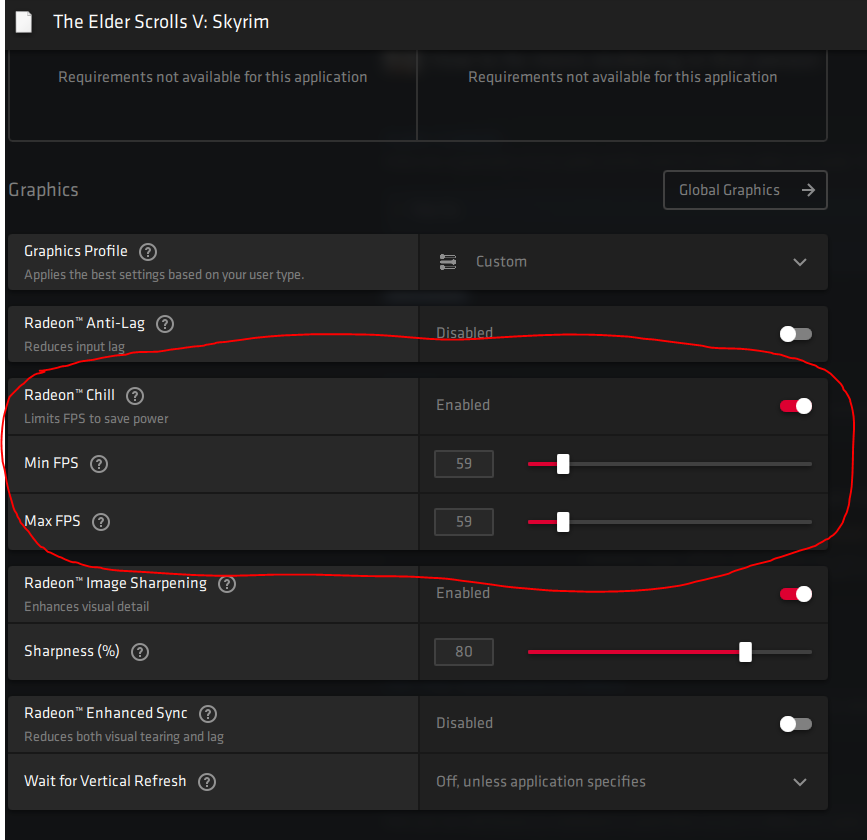867x840 pixels.
Task: Click the Max FPS question mark icon
Action: [x=101, y=522]
